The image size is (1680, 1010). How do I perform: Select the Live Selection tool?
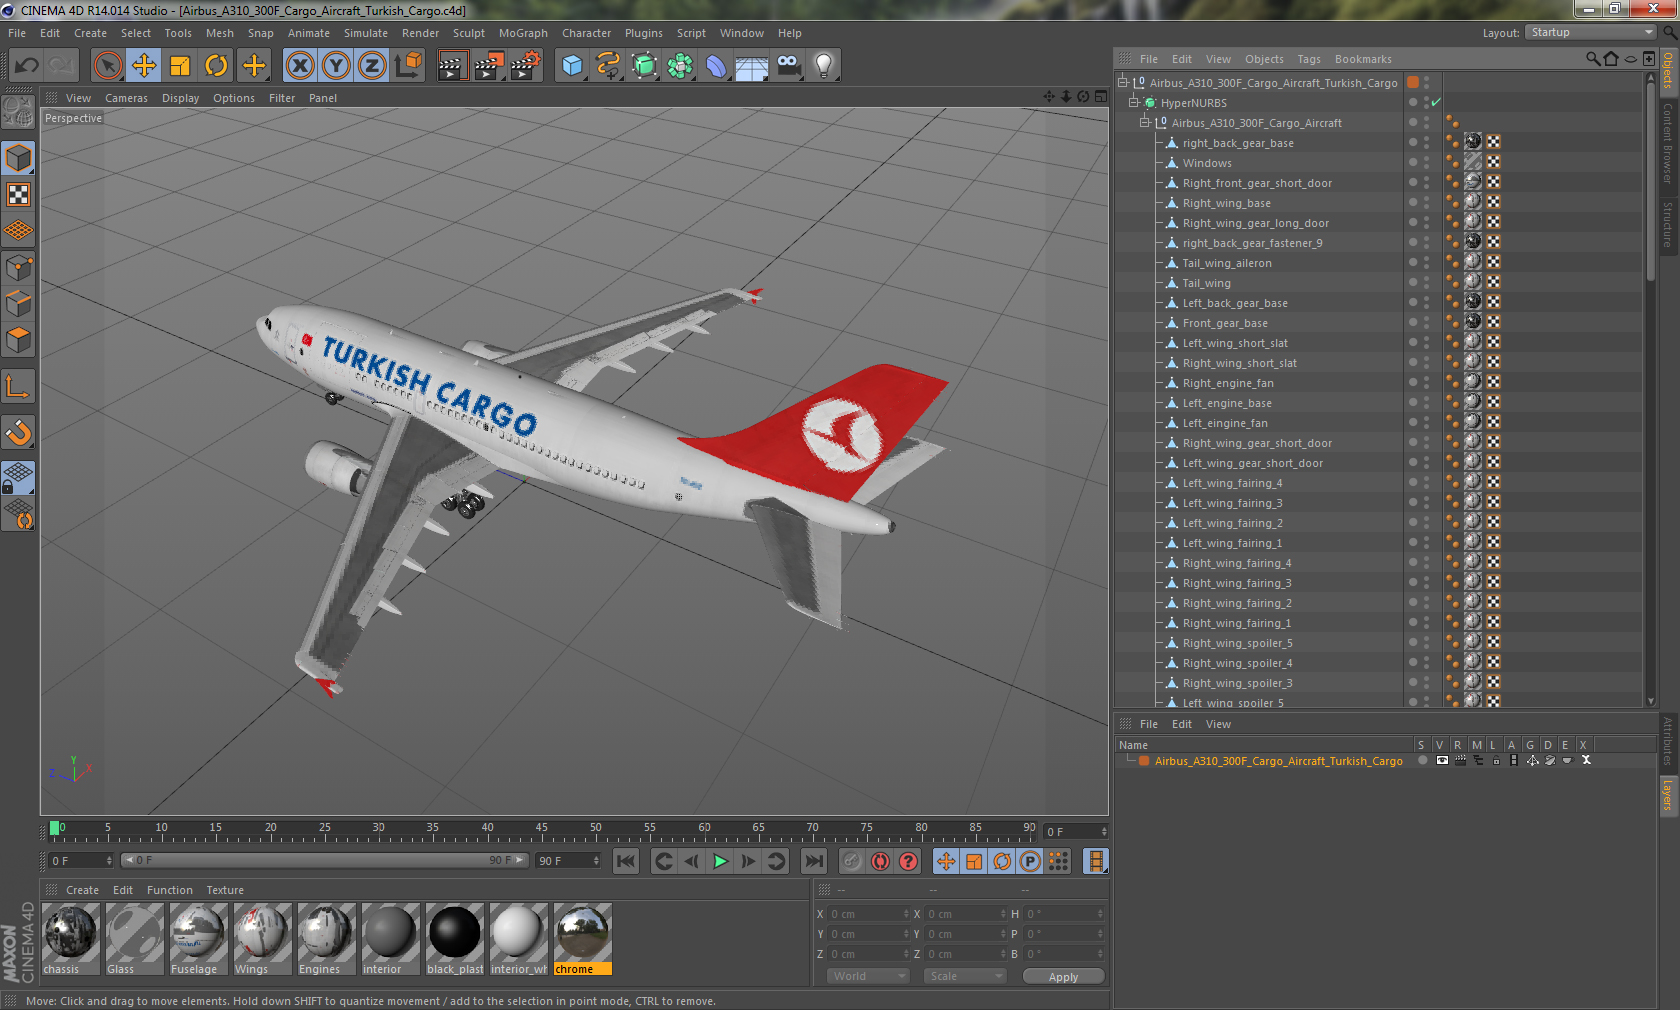(107, 66)
